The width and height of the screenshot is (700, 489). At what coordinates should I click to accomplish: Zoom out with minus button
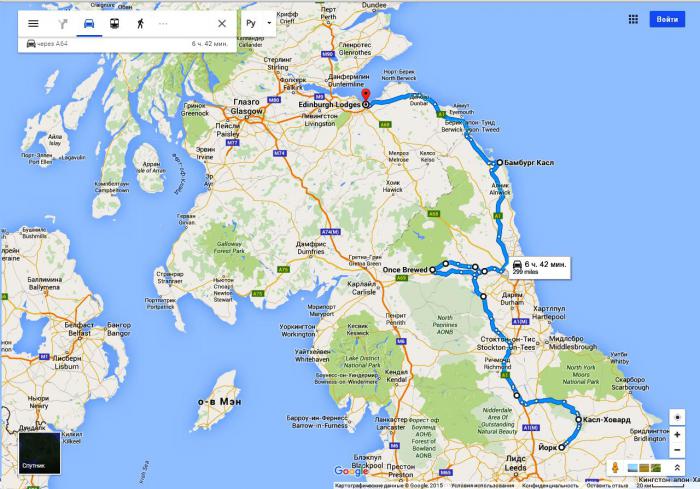[x=677, y=450]
